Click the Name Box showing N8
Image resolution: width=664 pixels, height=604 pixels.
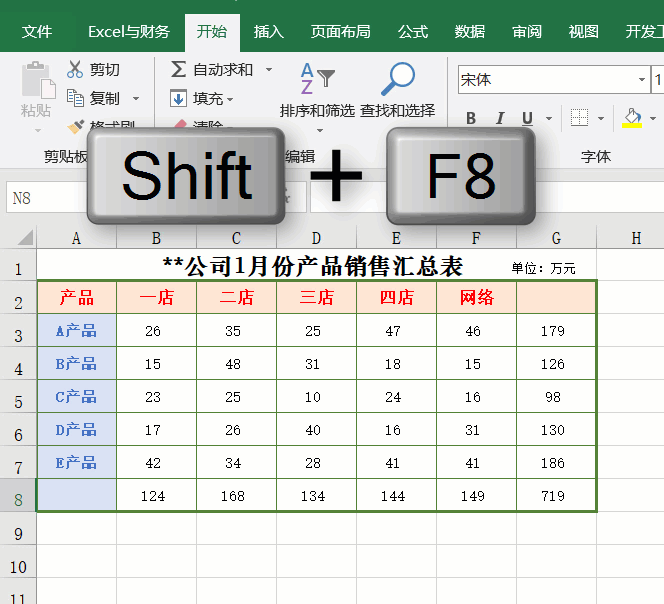(45, 198)
